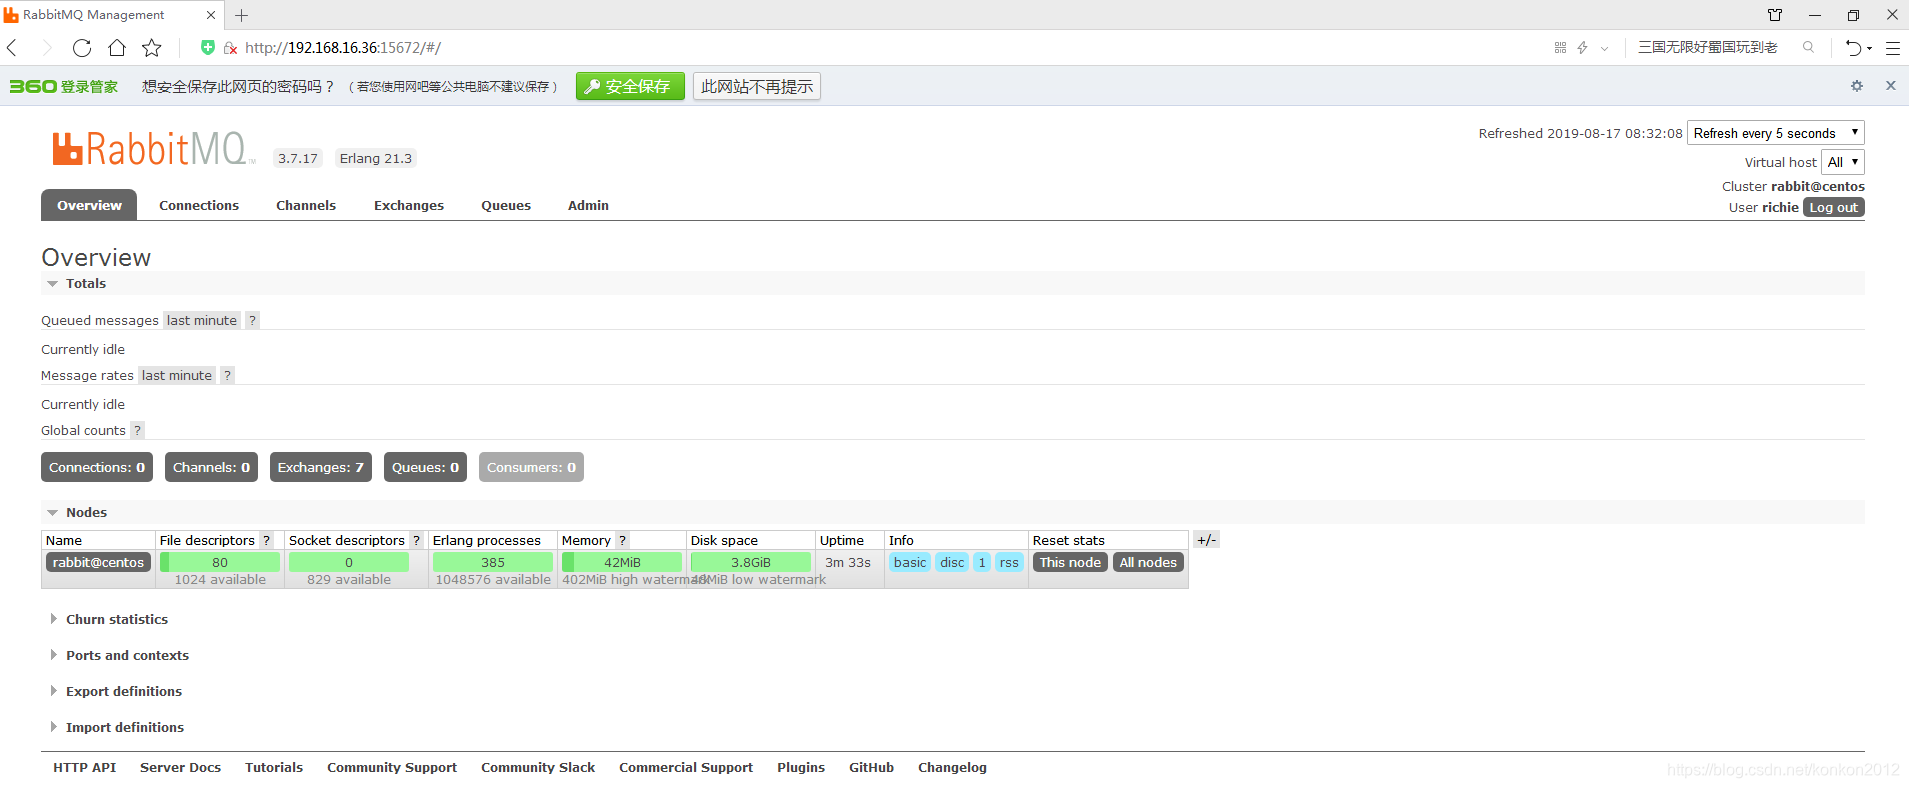The image size is (1909, 788).
Task: Go back with the browser back arrow
Action: pos(12,47)
